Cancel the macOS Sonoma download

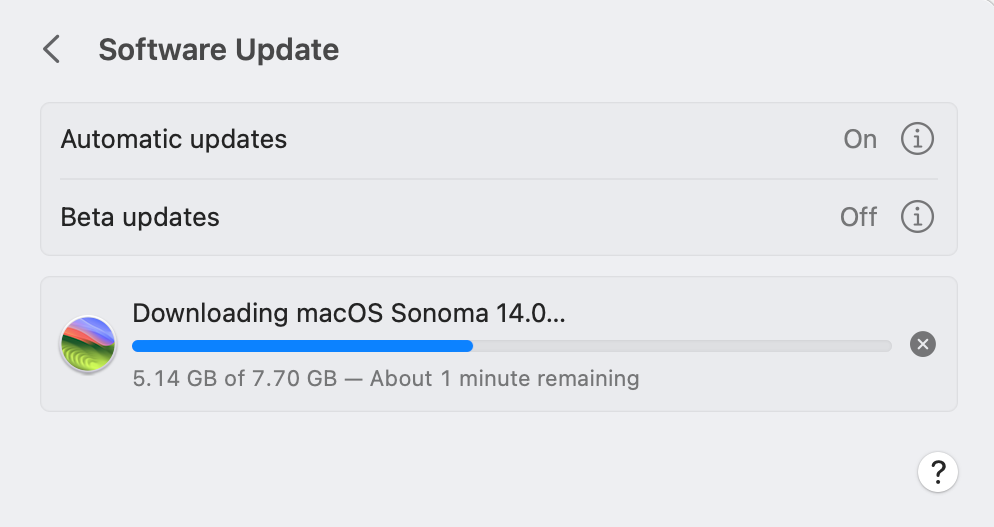[922, 345]
